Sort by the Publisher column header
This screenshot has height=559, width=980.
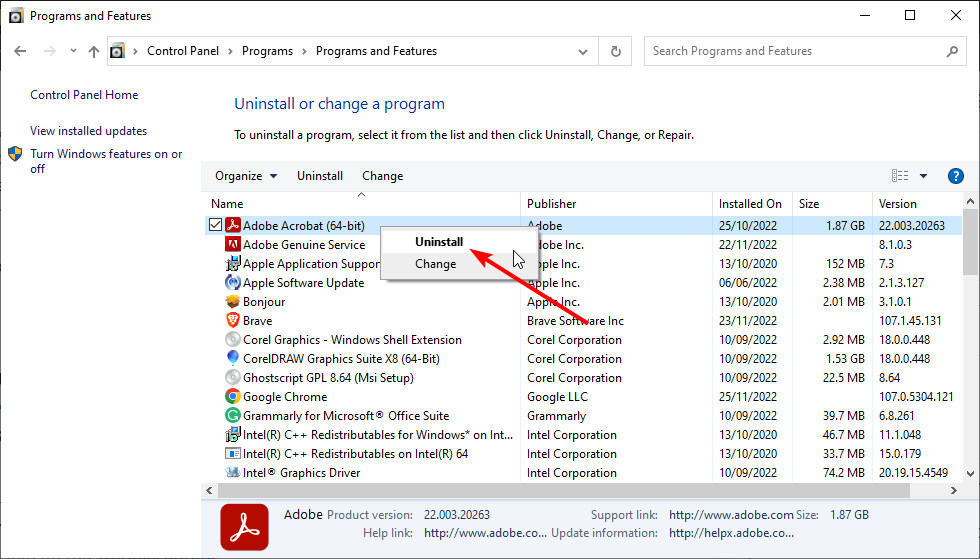(616, 204)
